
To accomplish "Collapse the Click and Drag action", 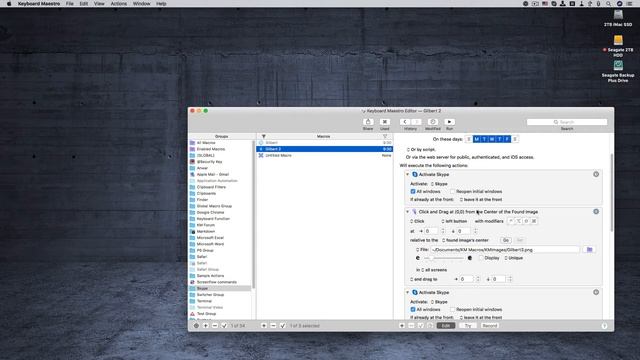I will coord(407,211).
